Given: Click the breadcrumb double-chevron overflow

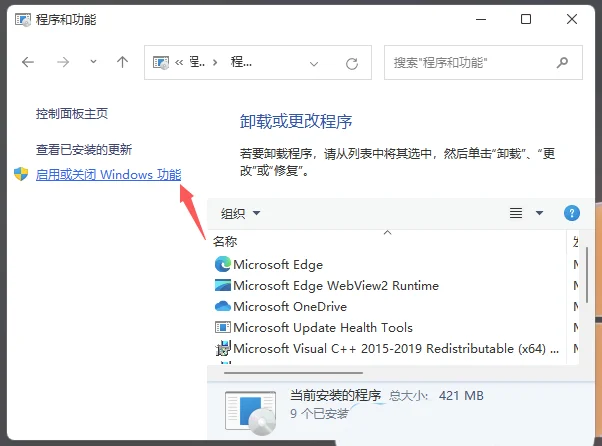Looking at the screenshot, I should (x=179, y=63).
